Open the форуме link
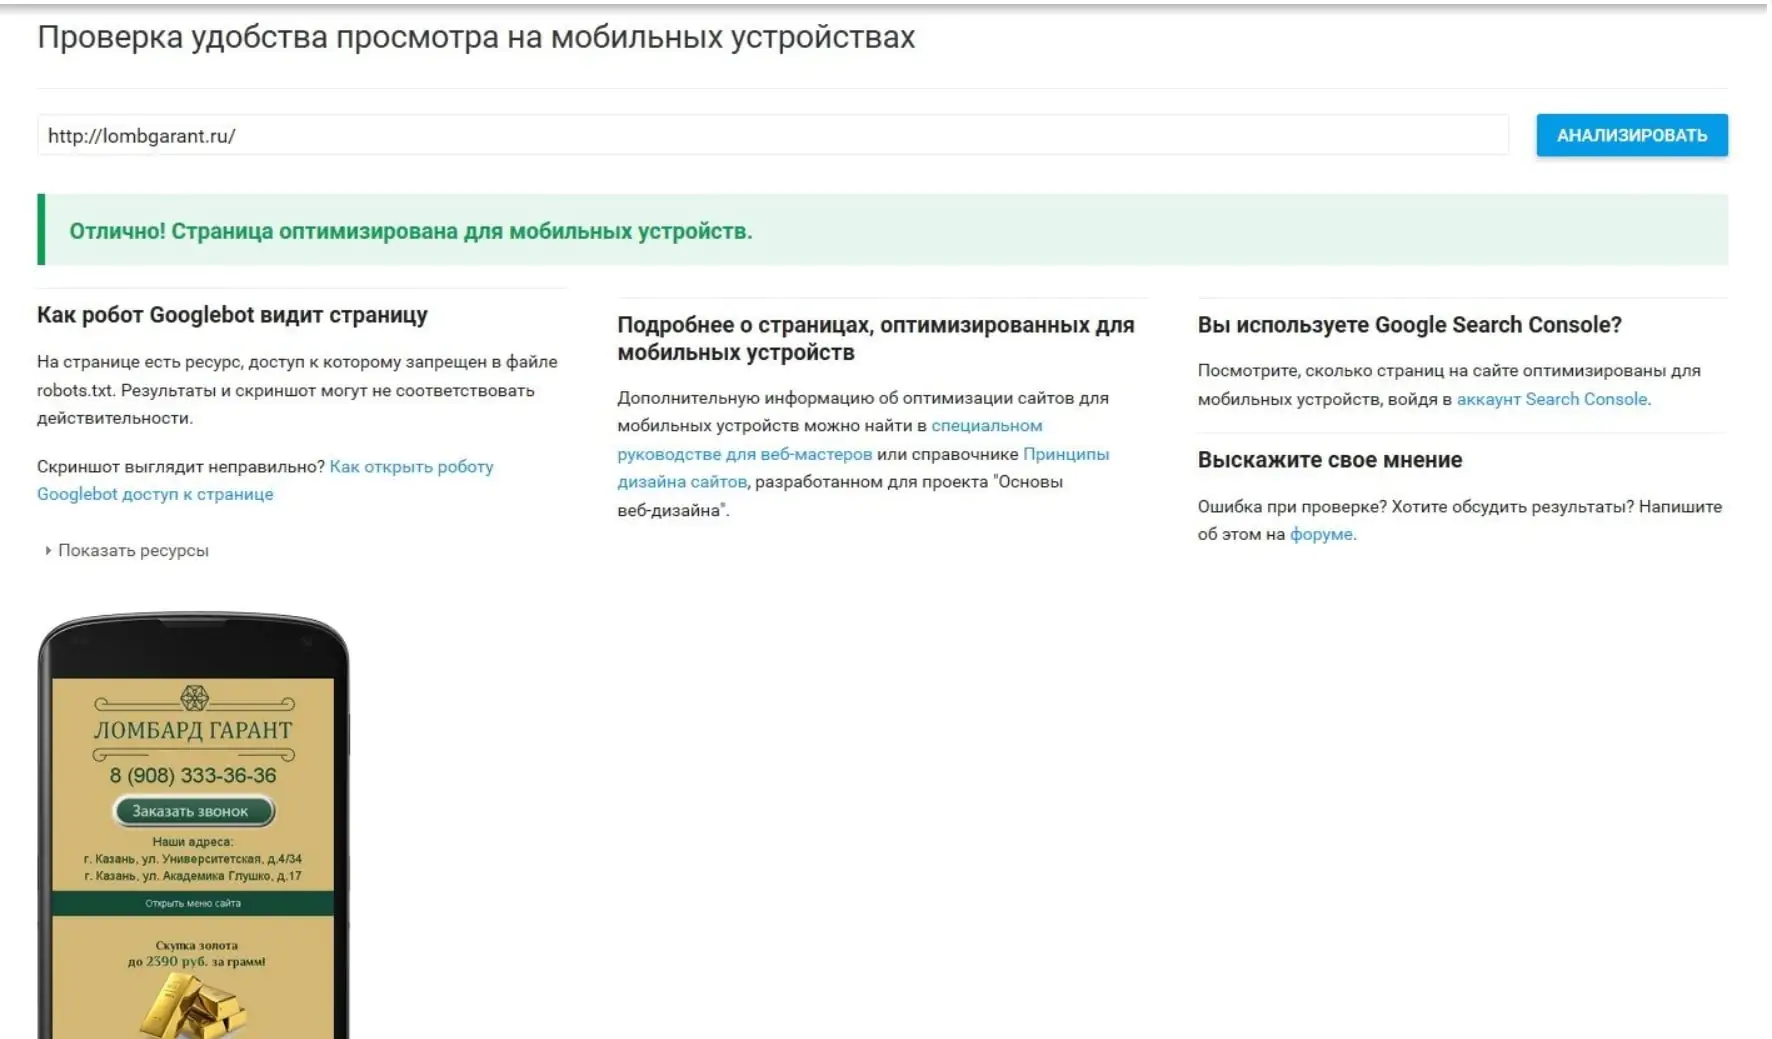Viewport: 1772px width, 1039px height. tap(1321, 534)
